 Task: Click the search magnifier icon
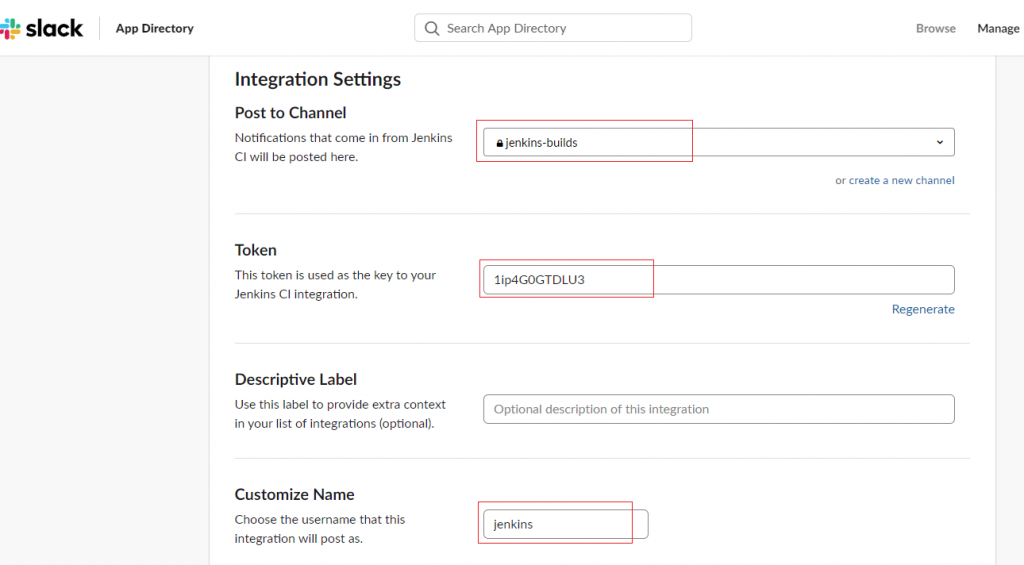click(x=432, y=28)
